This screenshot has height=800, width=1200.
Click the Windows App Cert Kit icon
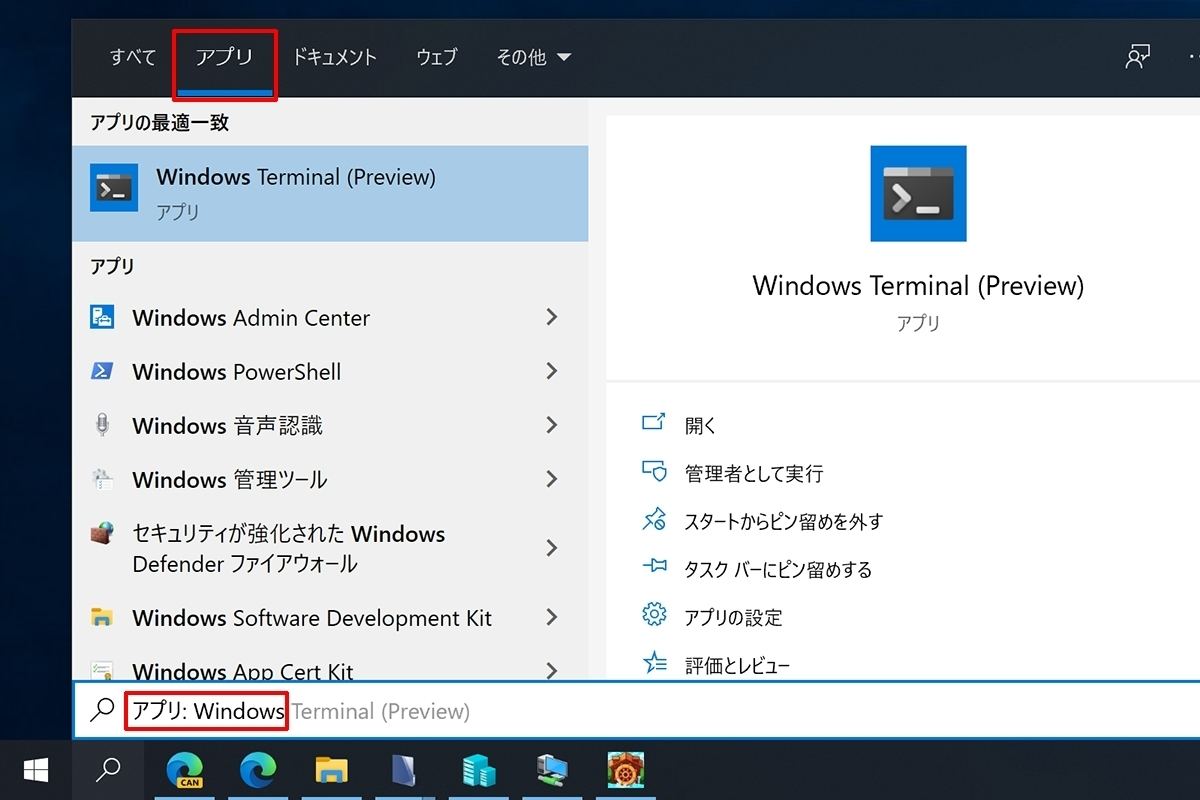coord(101,669)
